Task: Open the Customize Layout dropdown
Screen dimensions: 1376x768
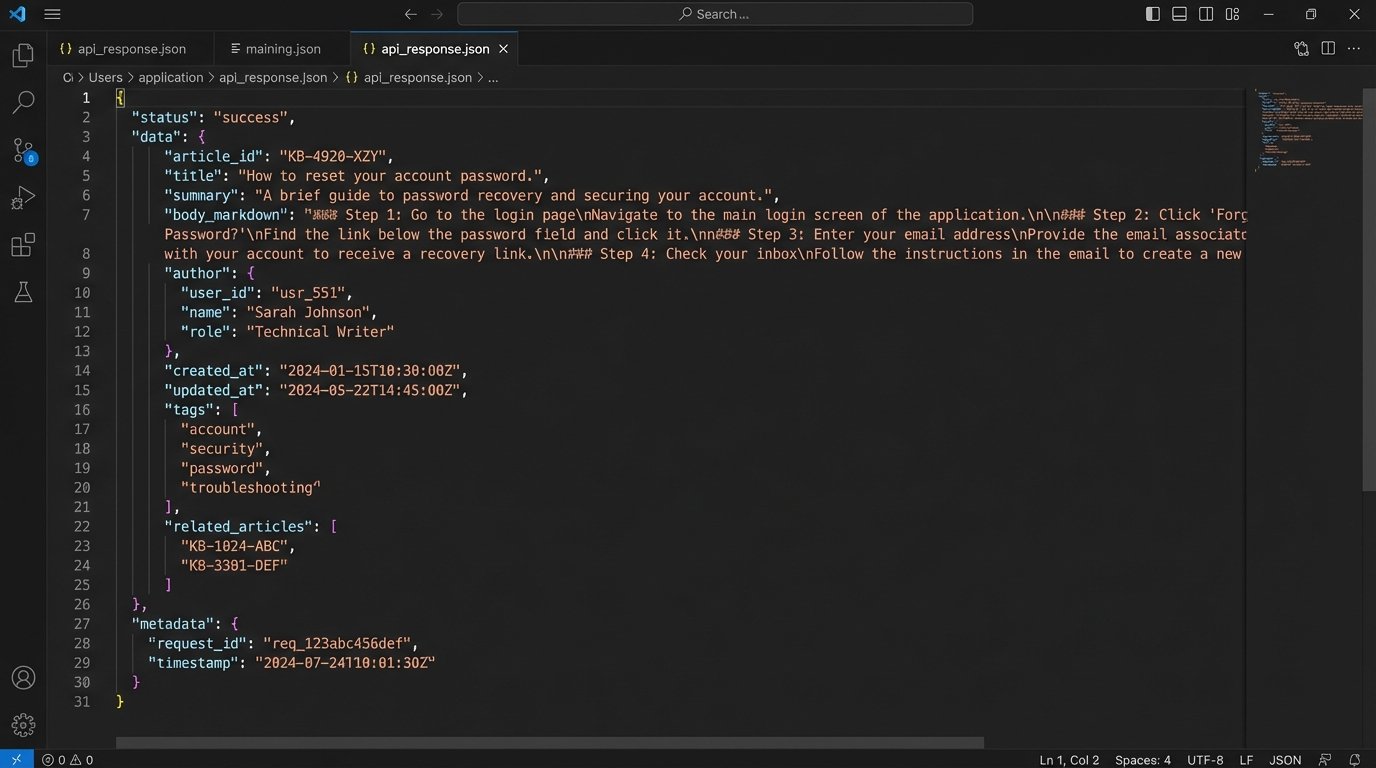Action: (1232, 14)
